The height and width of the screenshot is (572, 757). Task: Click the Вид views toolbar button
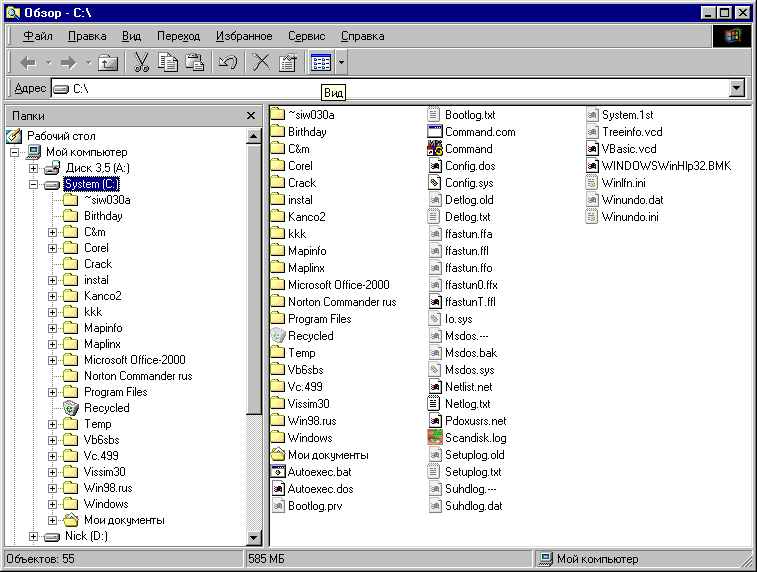320,63
